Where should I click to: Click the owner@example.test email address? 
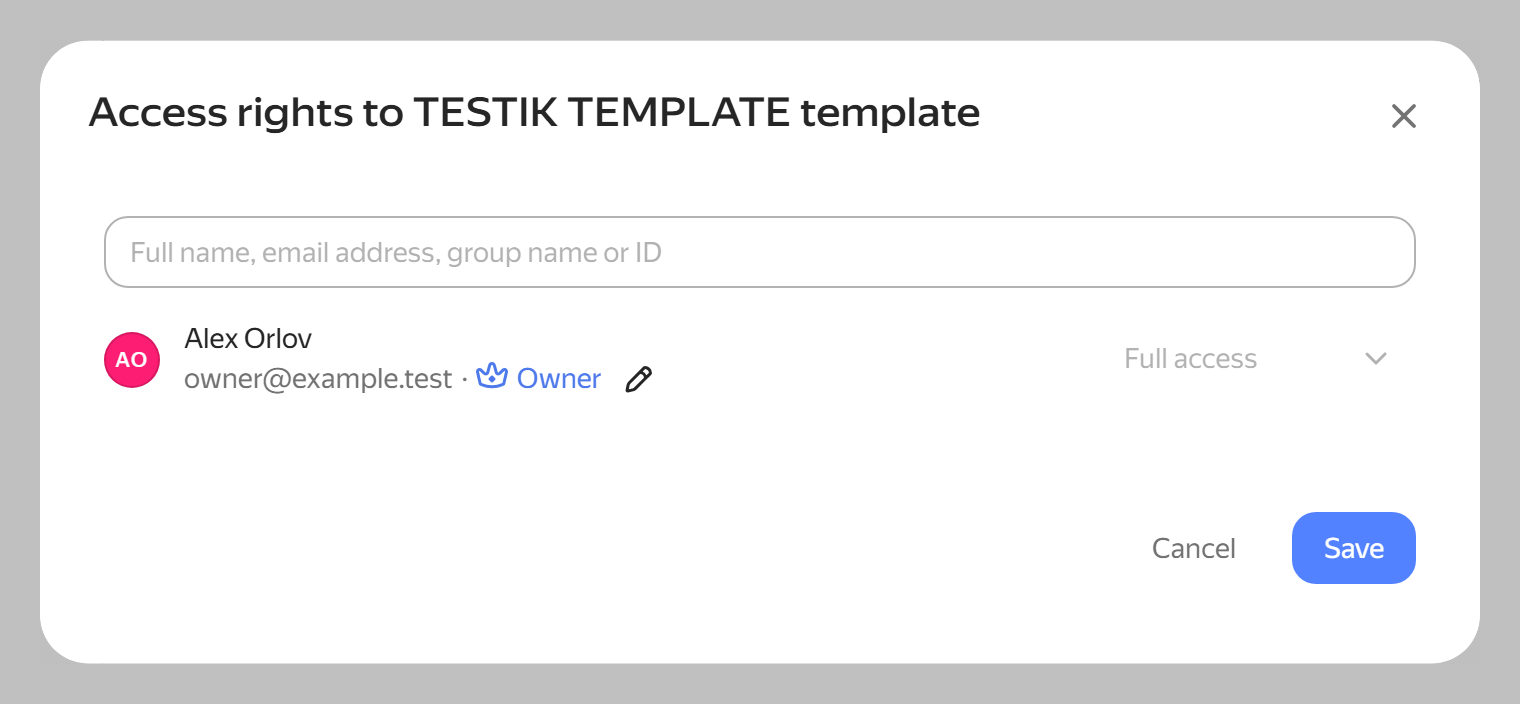[318, 380]
